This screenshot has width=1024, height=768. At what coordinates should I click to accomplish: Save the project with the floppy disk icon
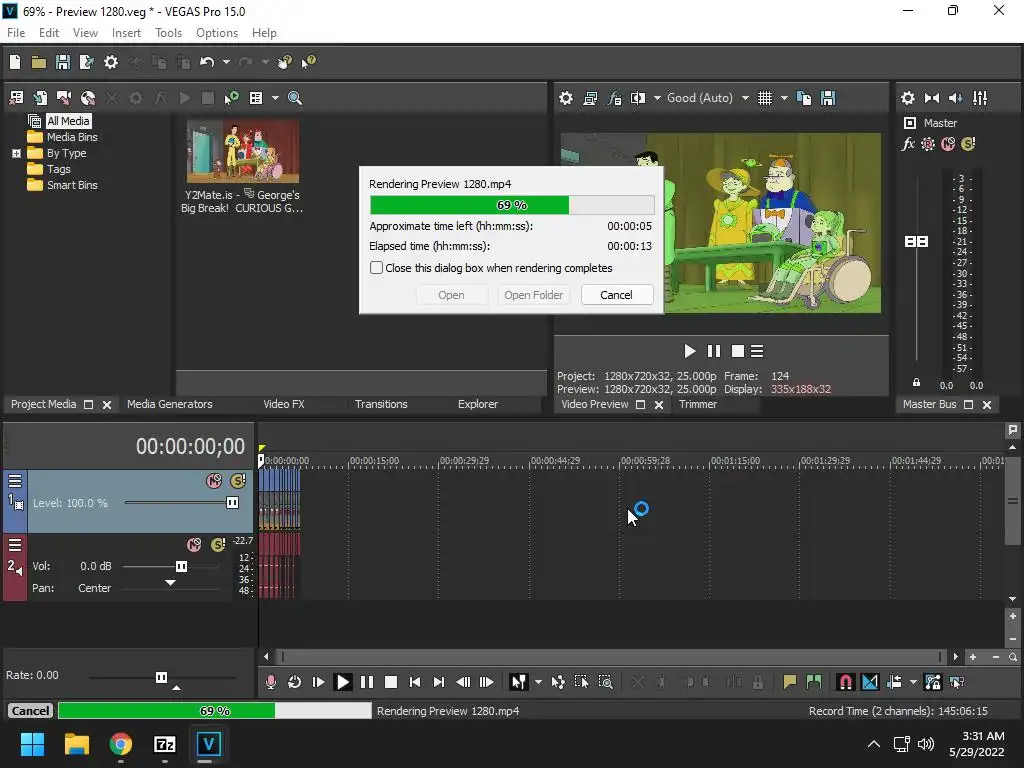(x=63, y=62)
